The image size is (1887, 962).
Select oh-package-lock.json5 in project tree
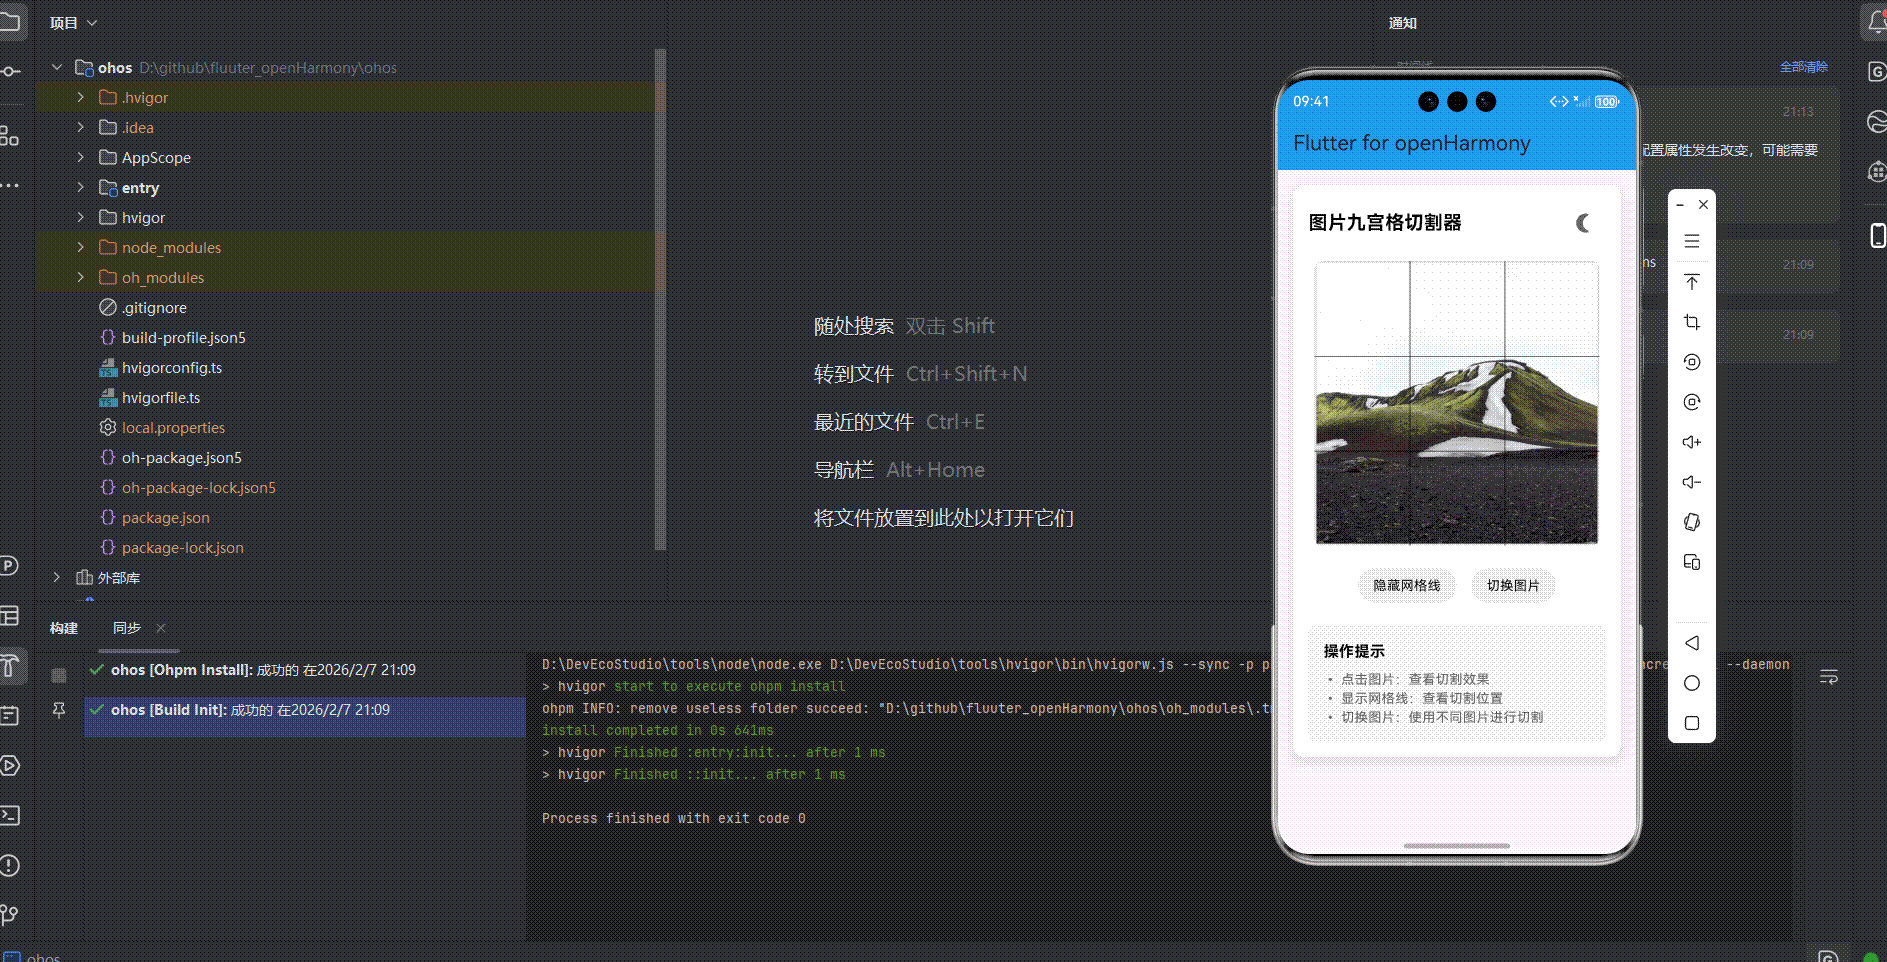pos(198,488)
